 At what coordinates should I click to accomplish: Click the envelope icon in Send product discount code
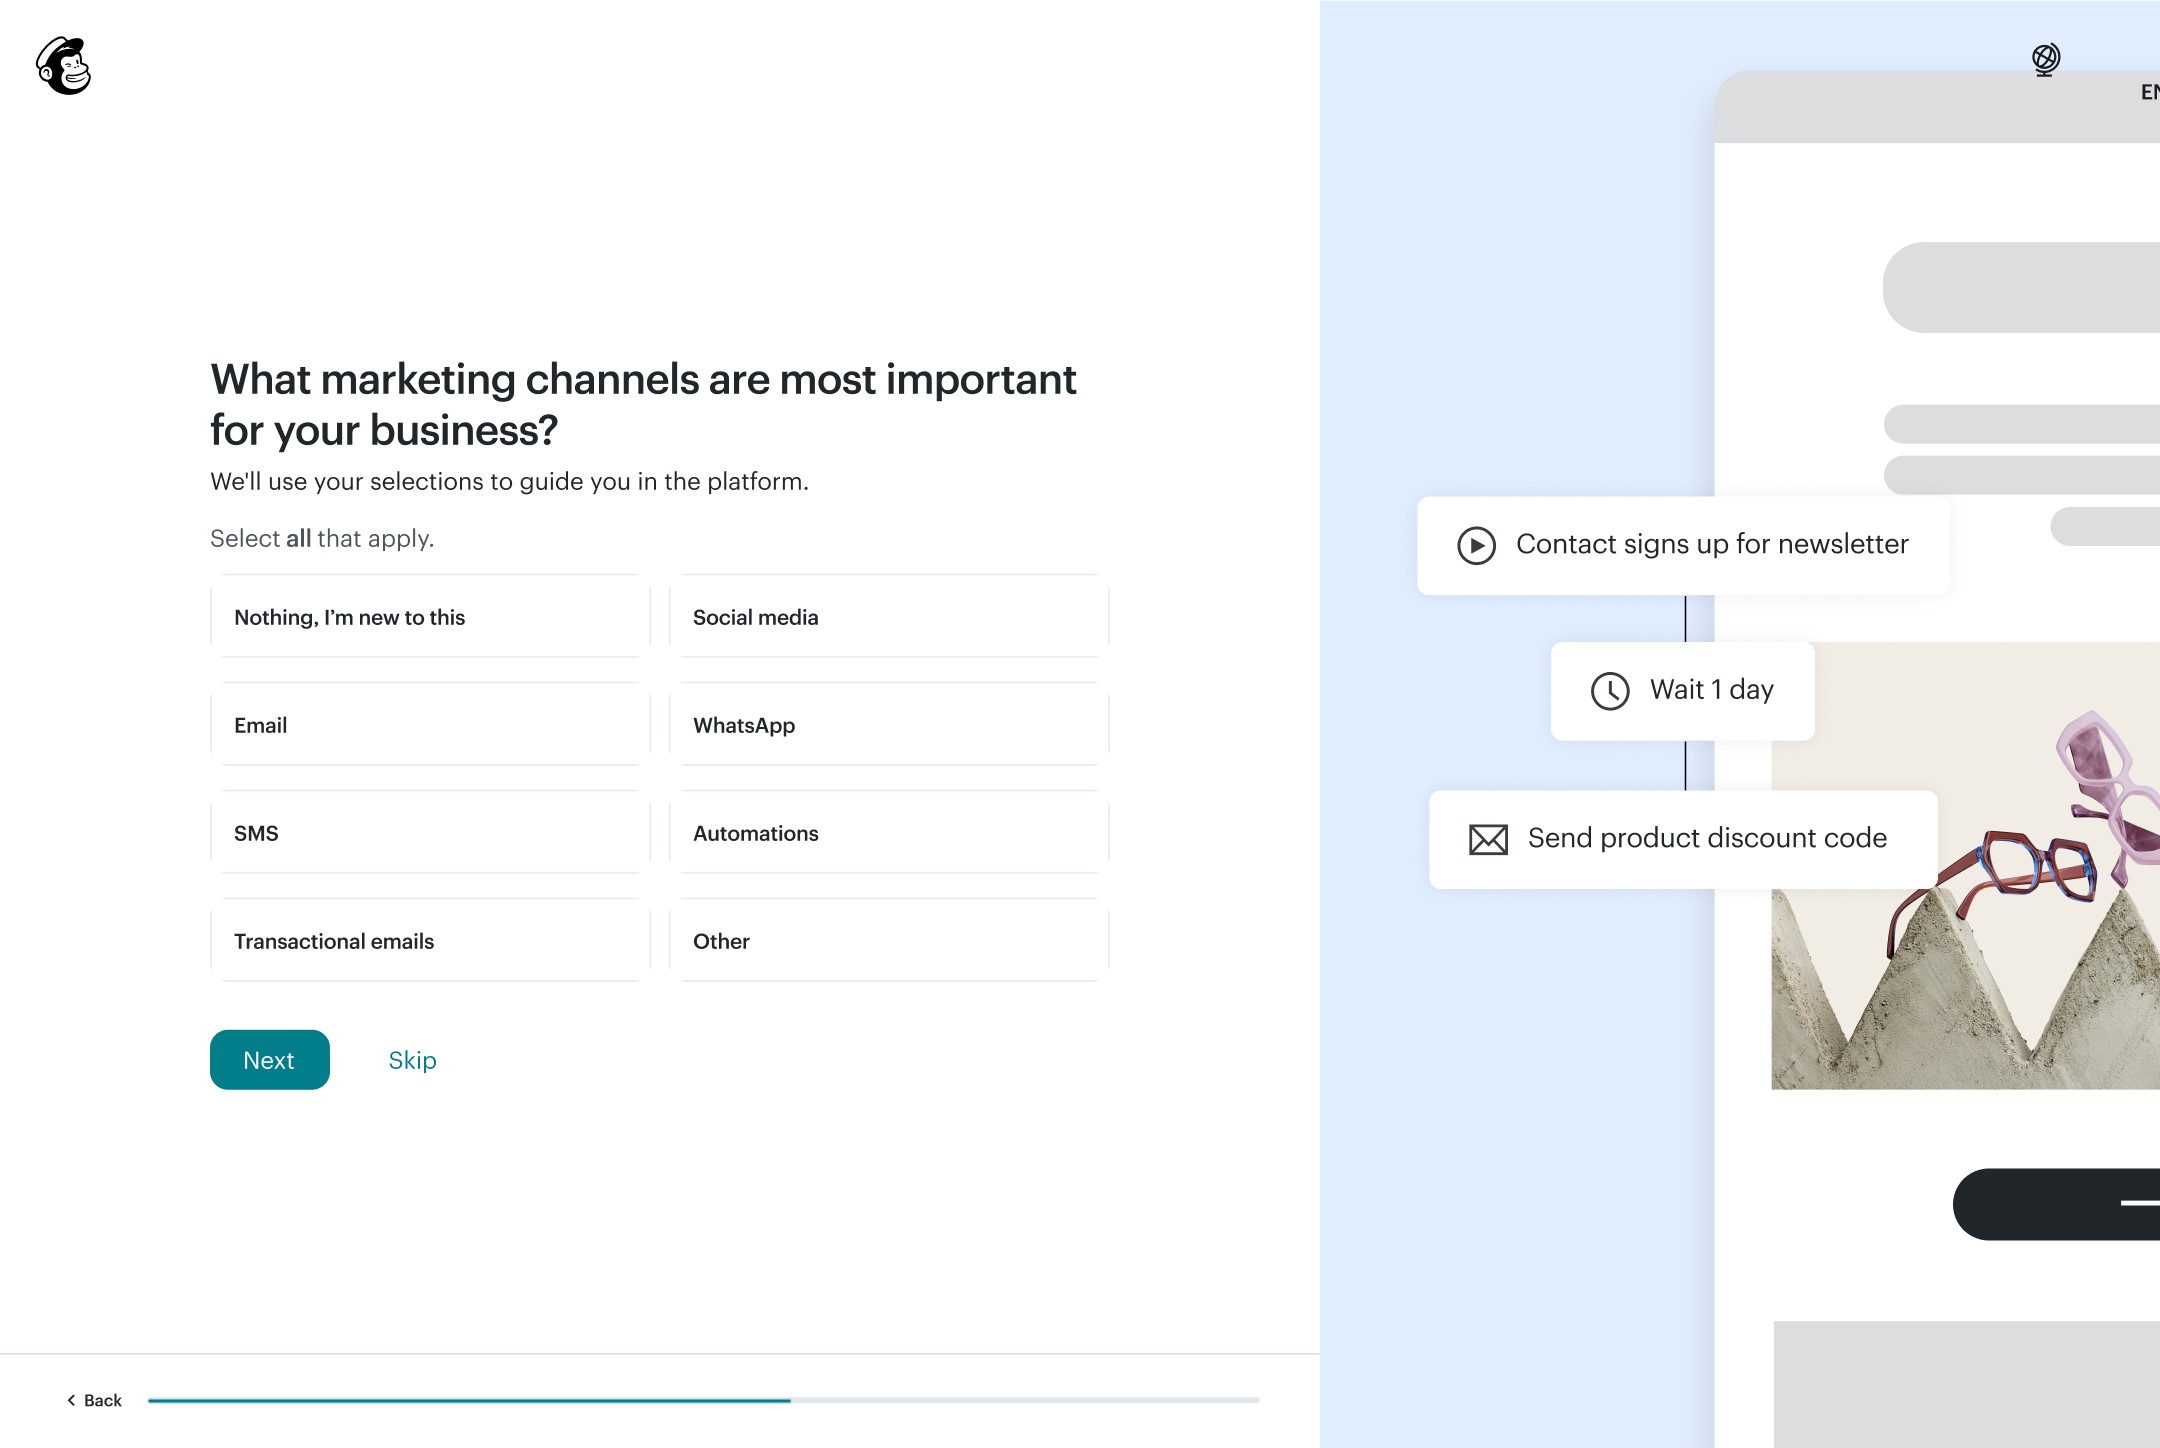(1488, 839)
